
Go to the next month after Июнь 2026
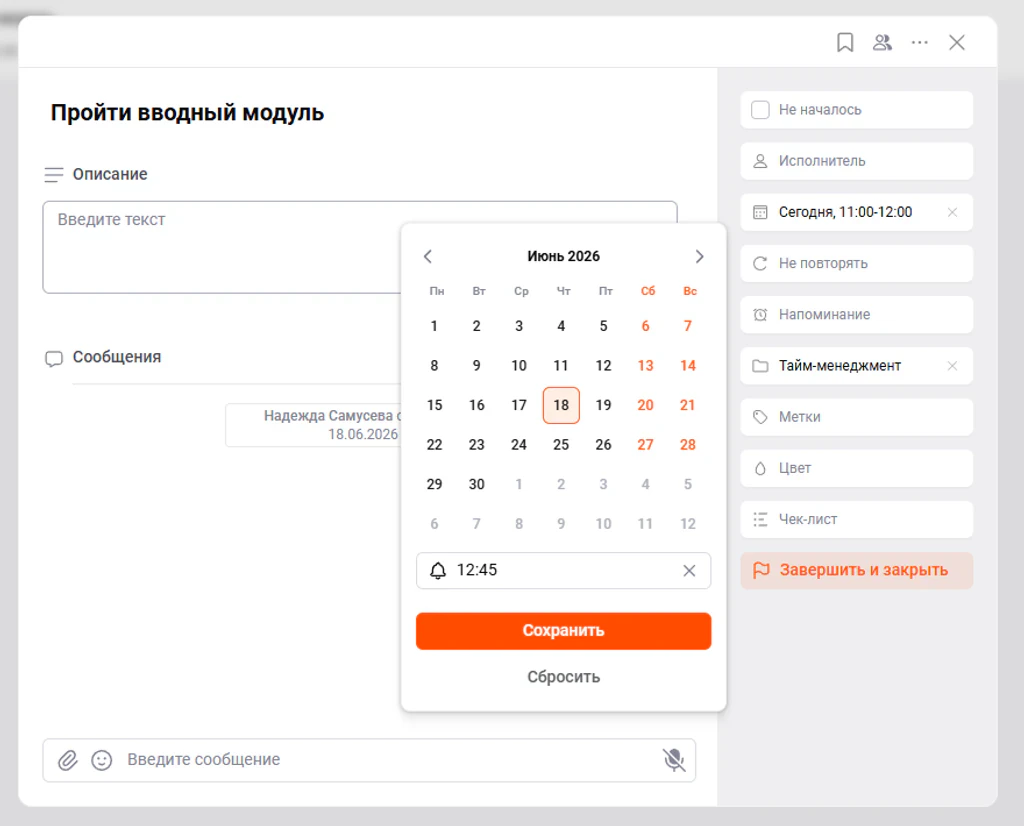click(x=699, y=257)
